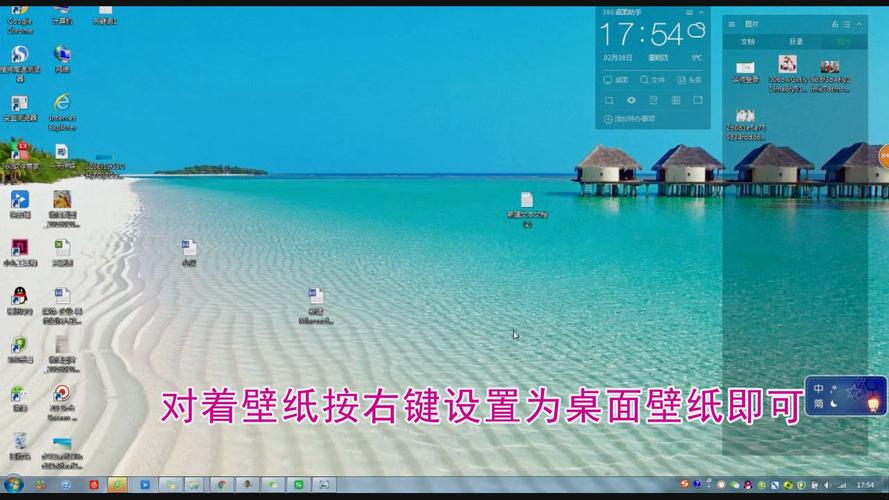
Task: Click the Sogou S icon in system tray
Action: pos(685,484)
